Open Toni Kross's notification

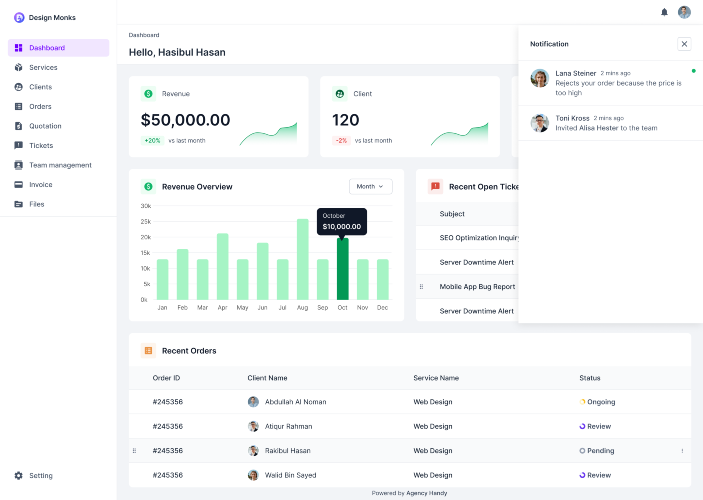pyautogui.click(x=610, y=123)
